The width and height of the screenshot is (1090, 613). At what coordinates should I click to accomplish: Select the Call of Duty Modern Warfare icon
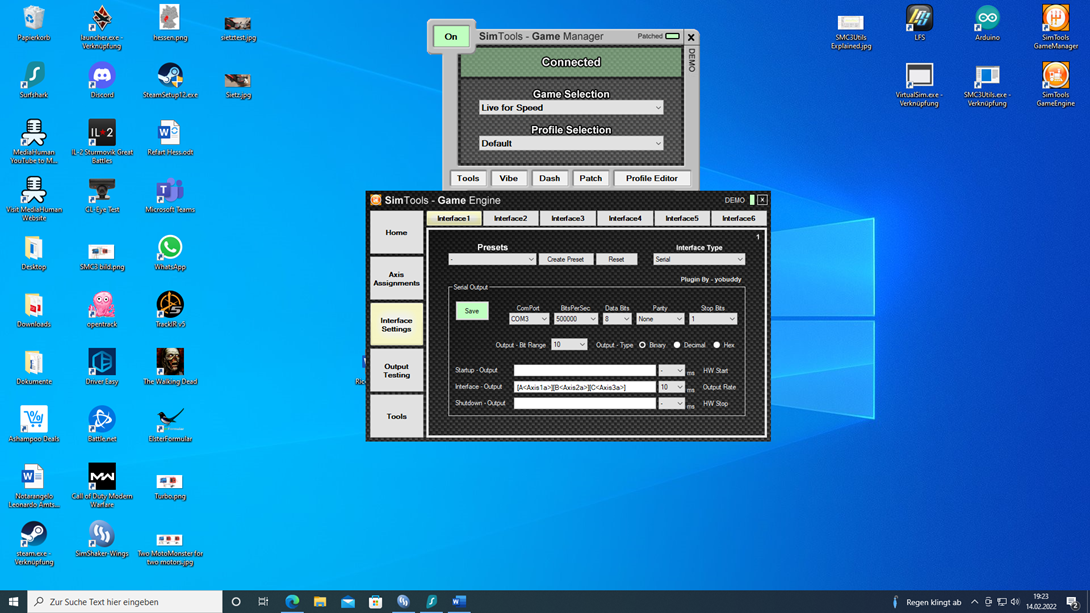pos(101,486)
